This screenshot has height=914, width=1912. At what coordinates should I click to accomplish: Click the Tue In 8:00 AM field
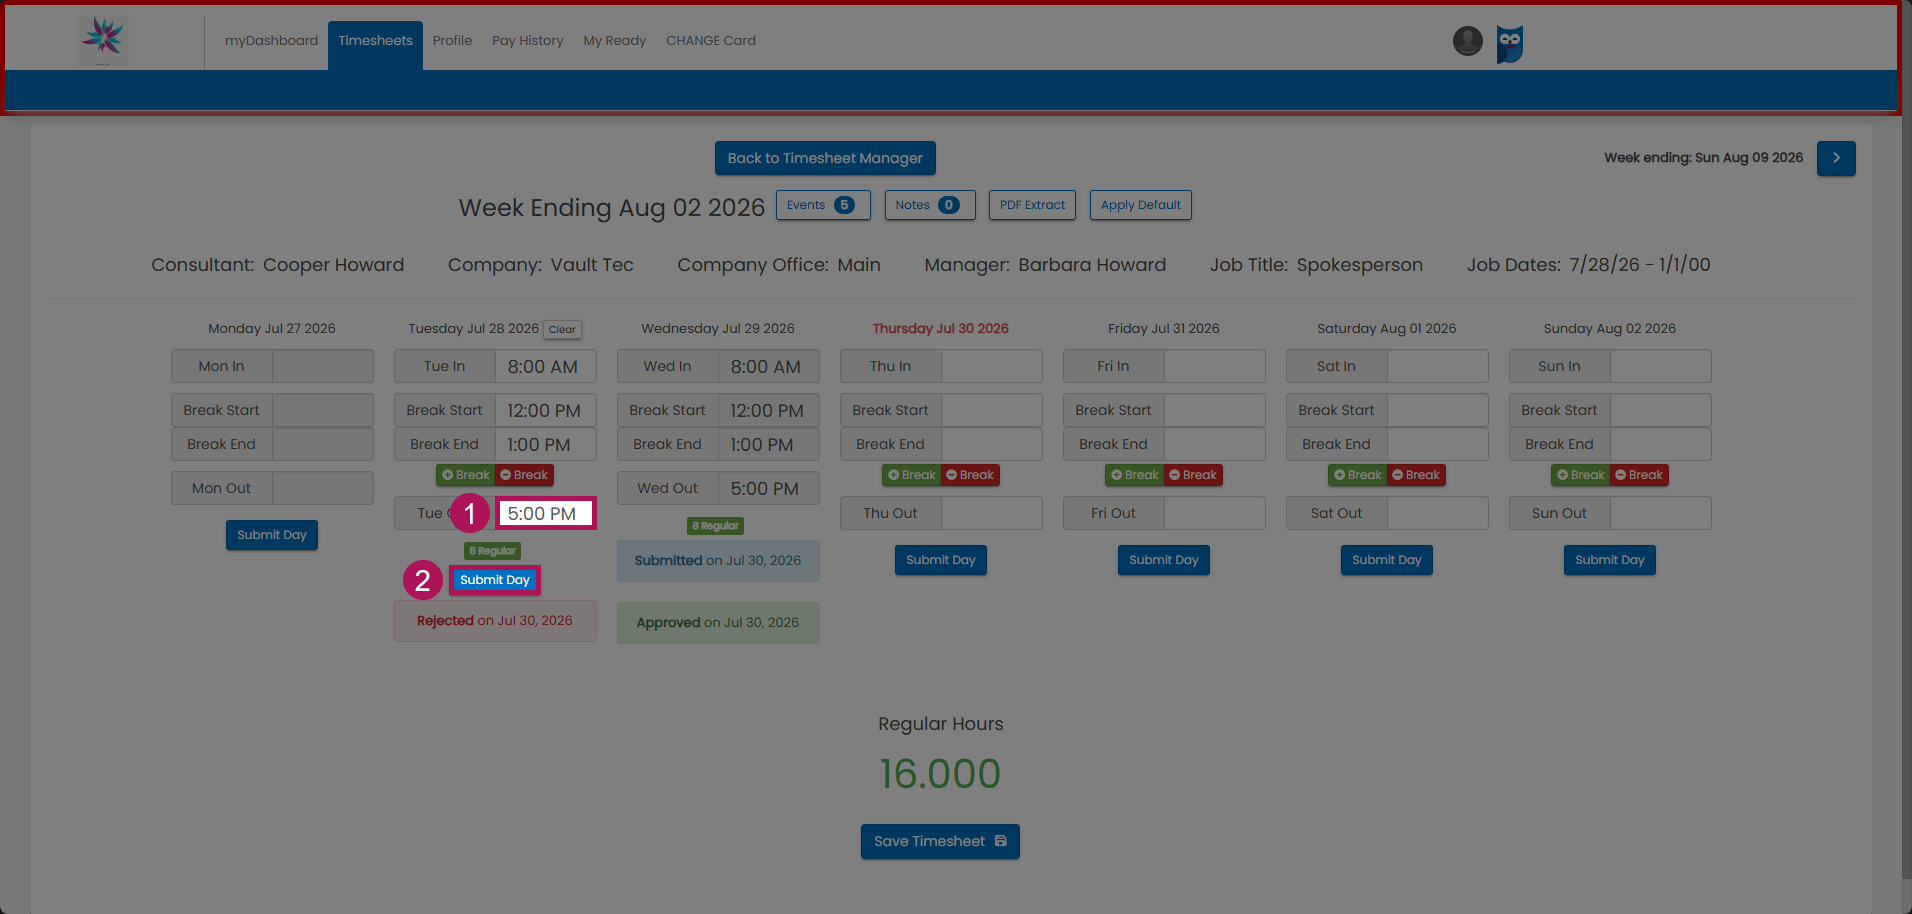click(546, 366)
